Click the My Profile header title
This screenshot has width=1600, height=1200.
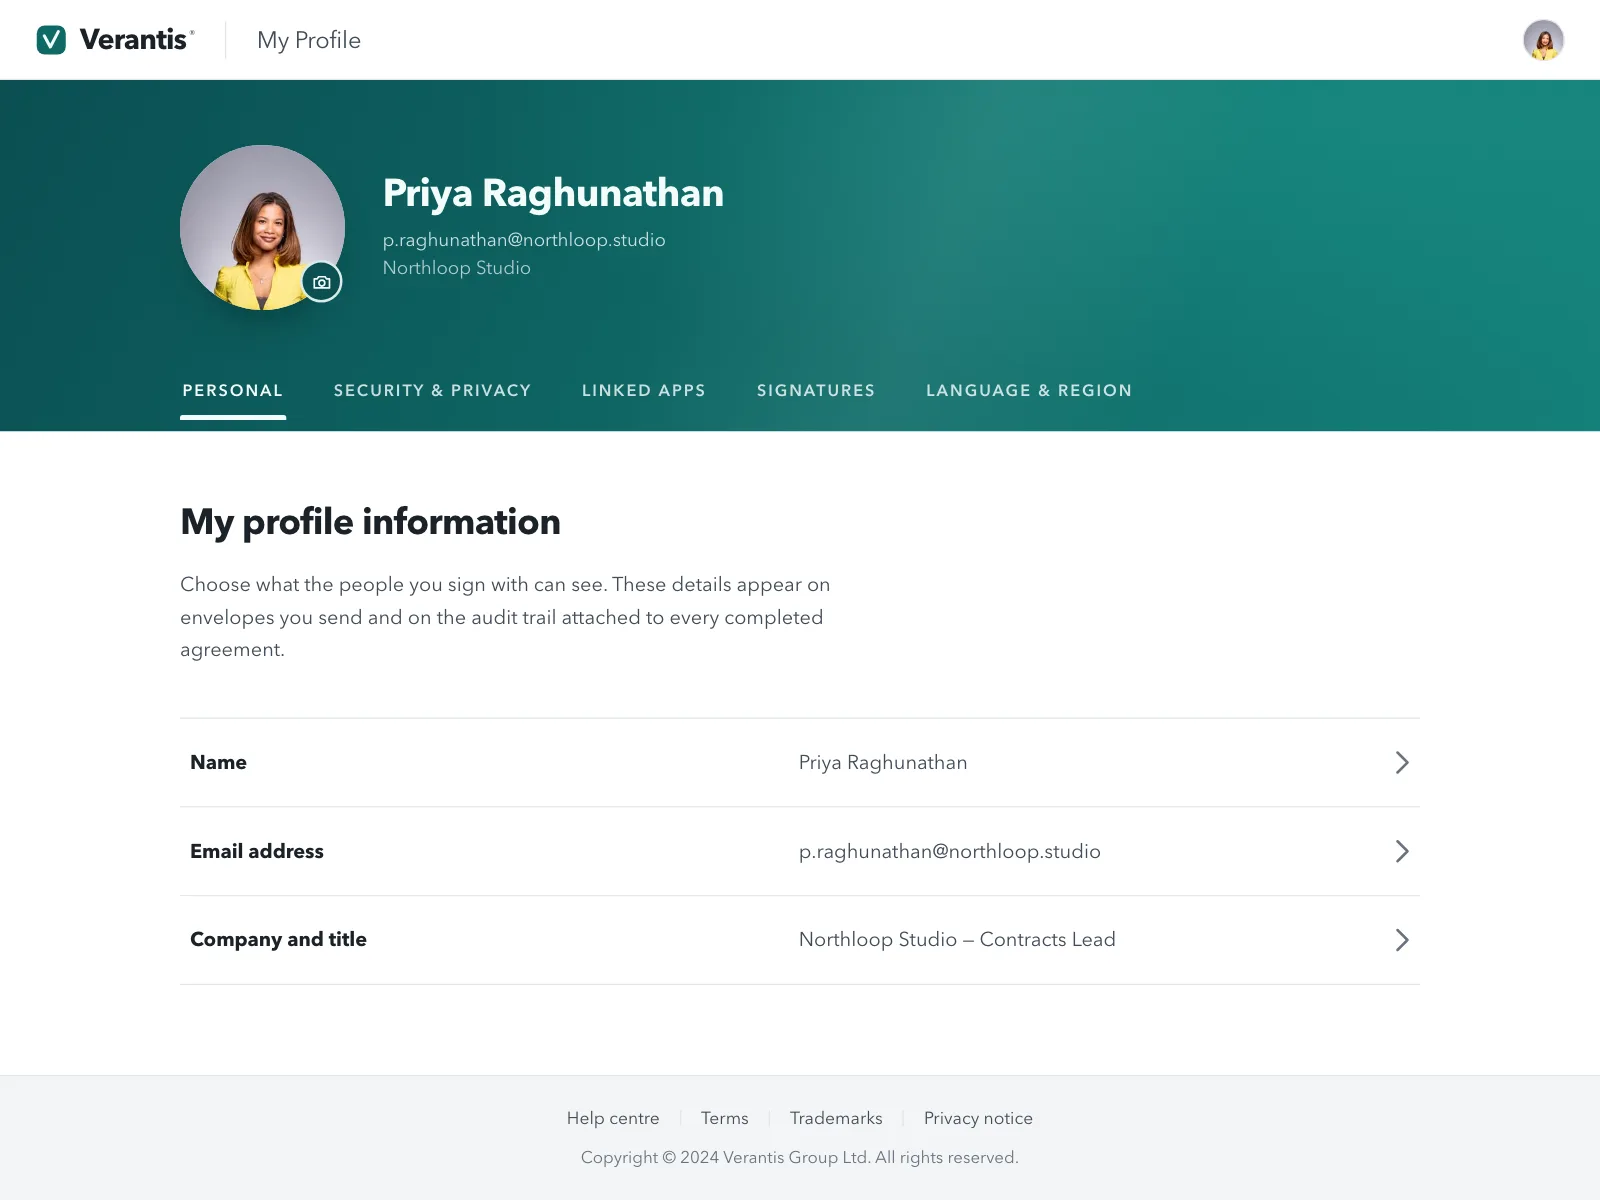tap(309, 40)
